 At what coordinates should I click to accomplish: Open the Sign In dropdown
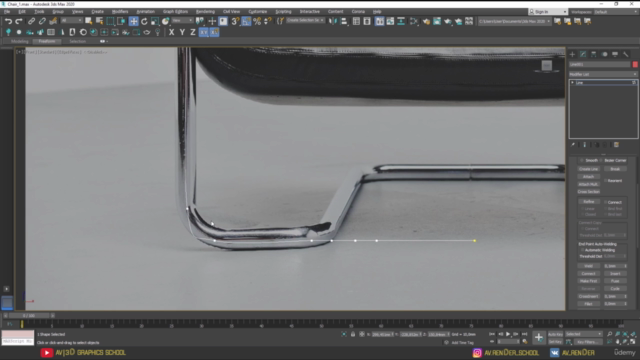(x=548, y=12)
